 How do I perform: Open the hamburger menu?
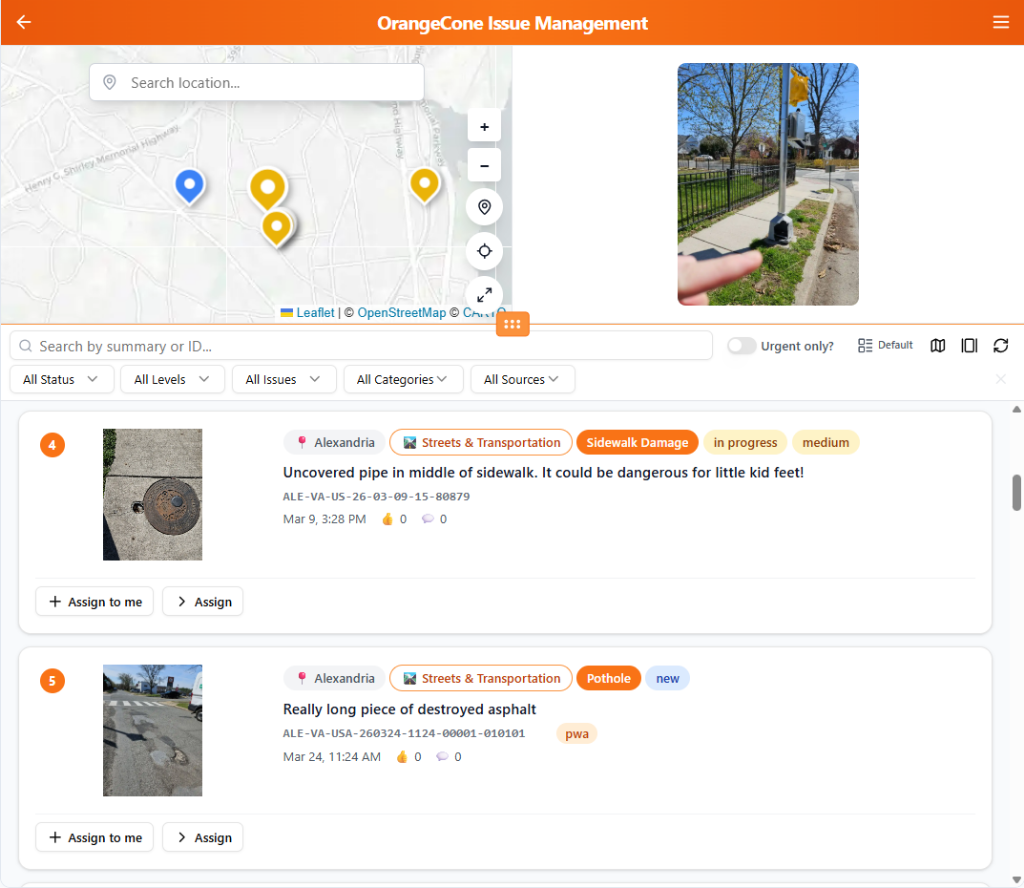coord(1000,22)
